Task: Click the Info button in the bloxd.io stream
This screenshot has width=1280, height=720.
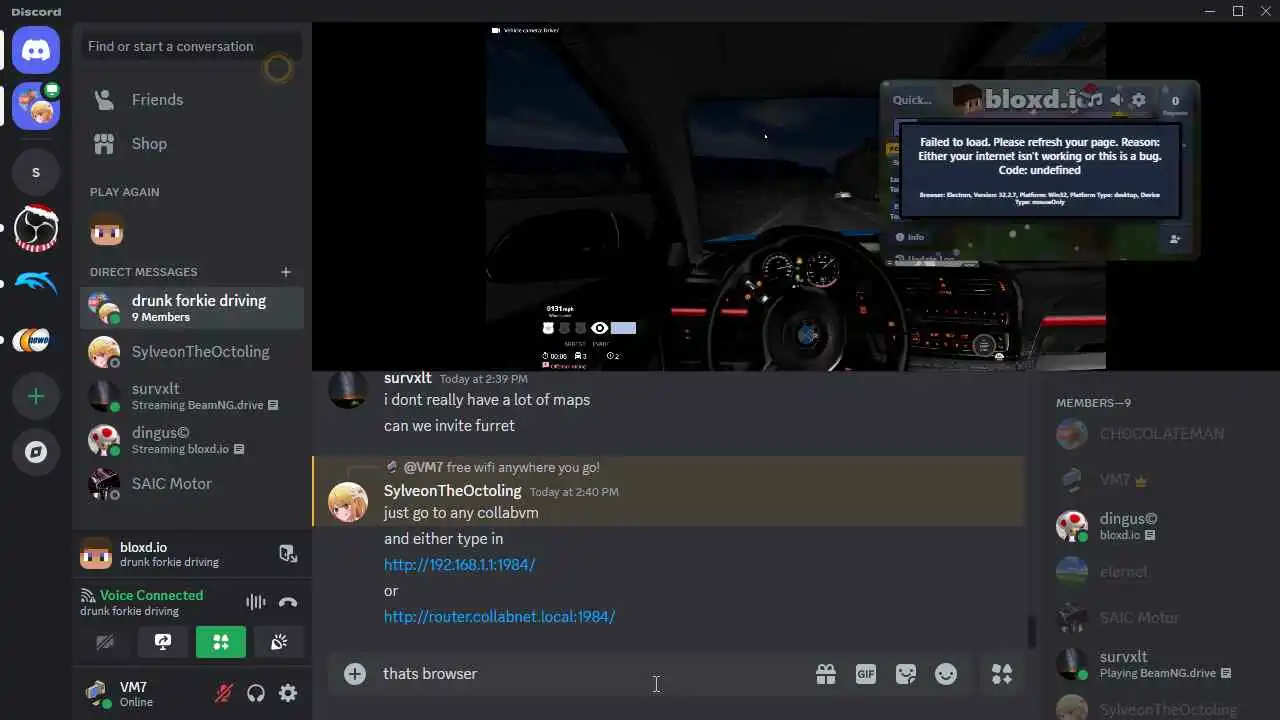Action: pos(910,237)
